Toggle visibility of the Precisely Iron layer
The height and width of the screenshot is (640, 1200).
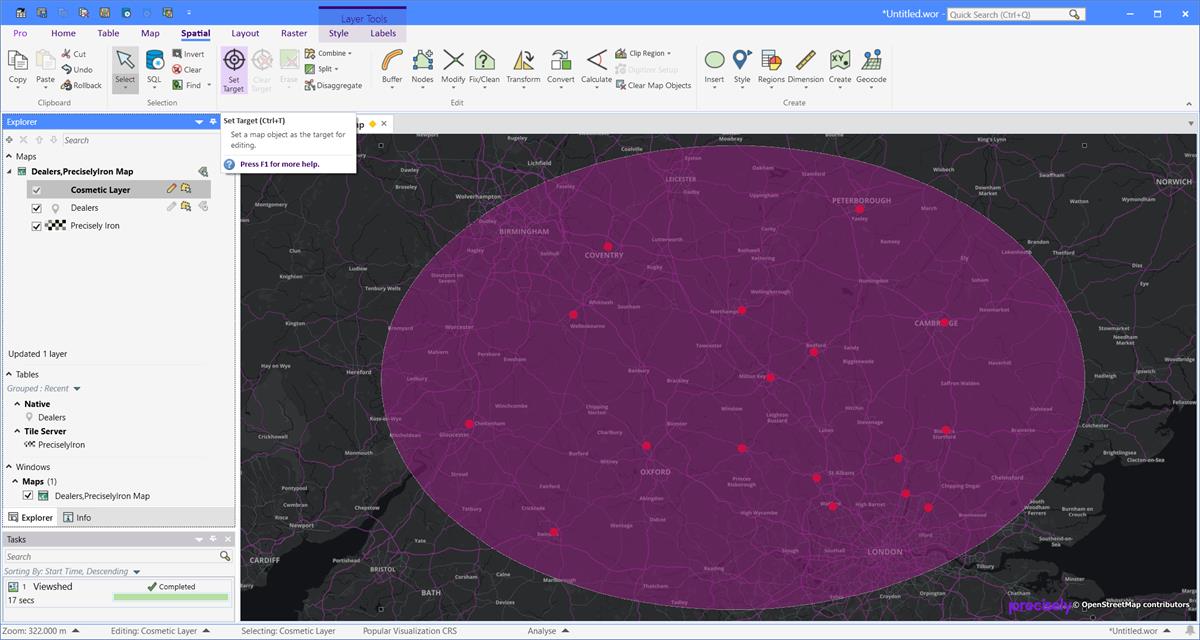(x=37, y=225)
